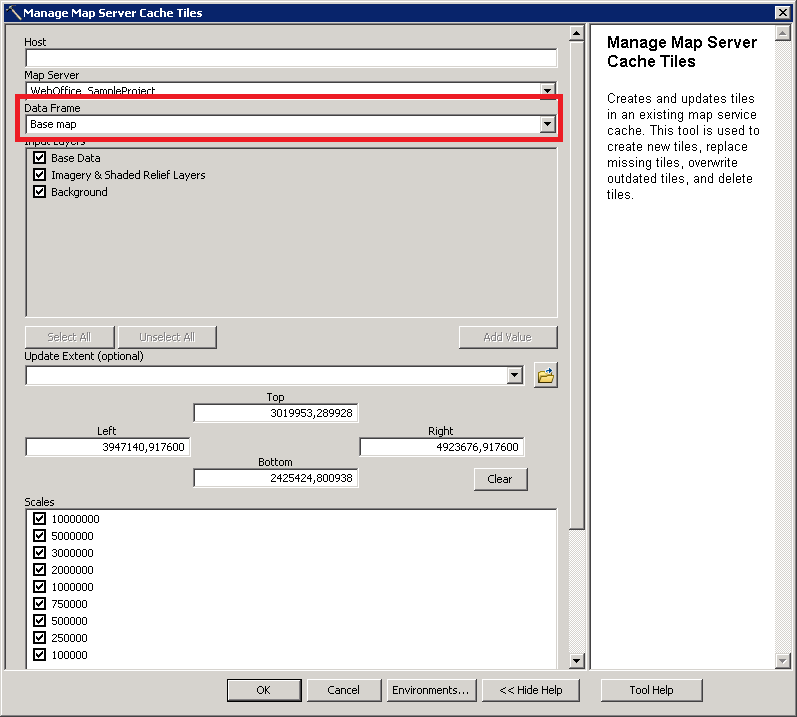Click the Host input field

pyautogui.click(x=290, y=58)
